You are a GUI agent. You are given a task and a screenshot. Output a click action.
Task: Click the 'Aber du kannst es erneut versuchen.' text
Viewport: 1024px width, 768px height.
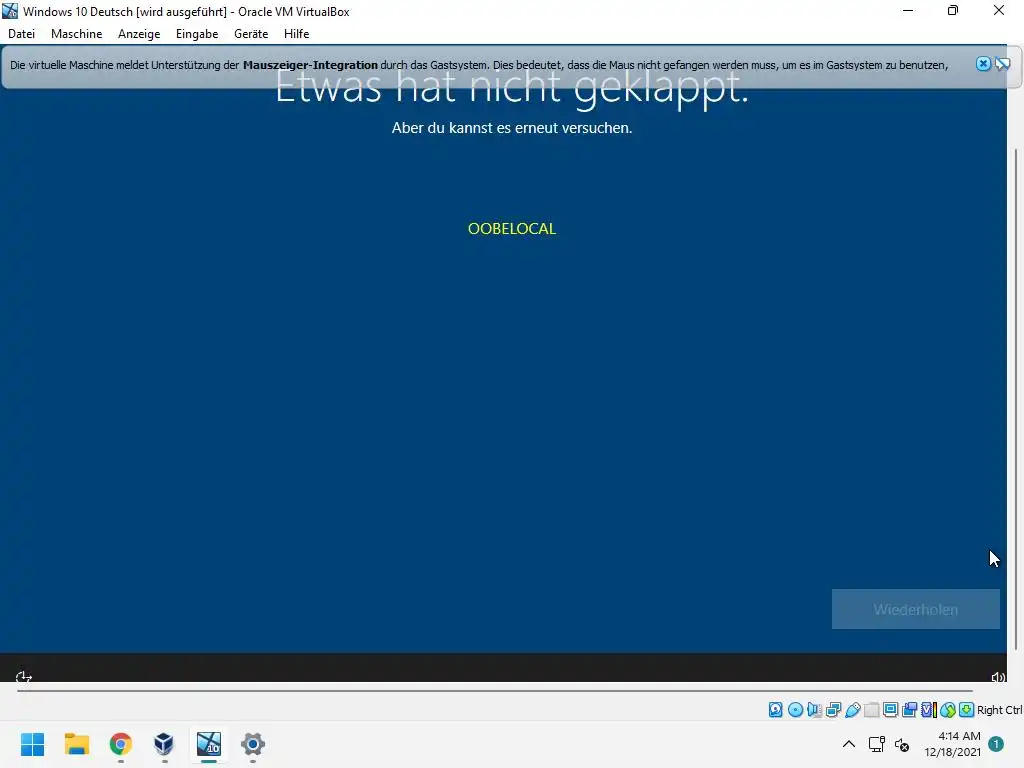[x=512, y=128]
